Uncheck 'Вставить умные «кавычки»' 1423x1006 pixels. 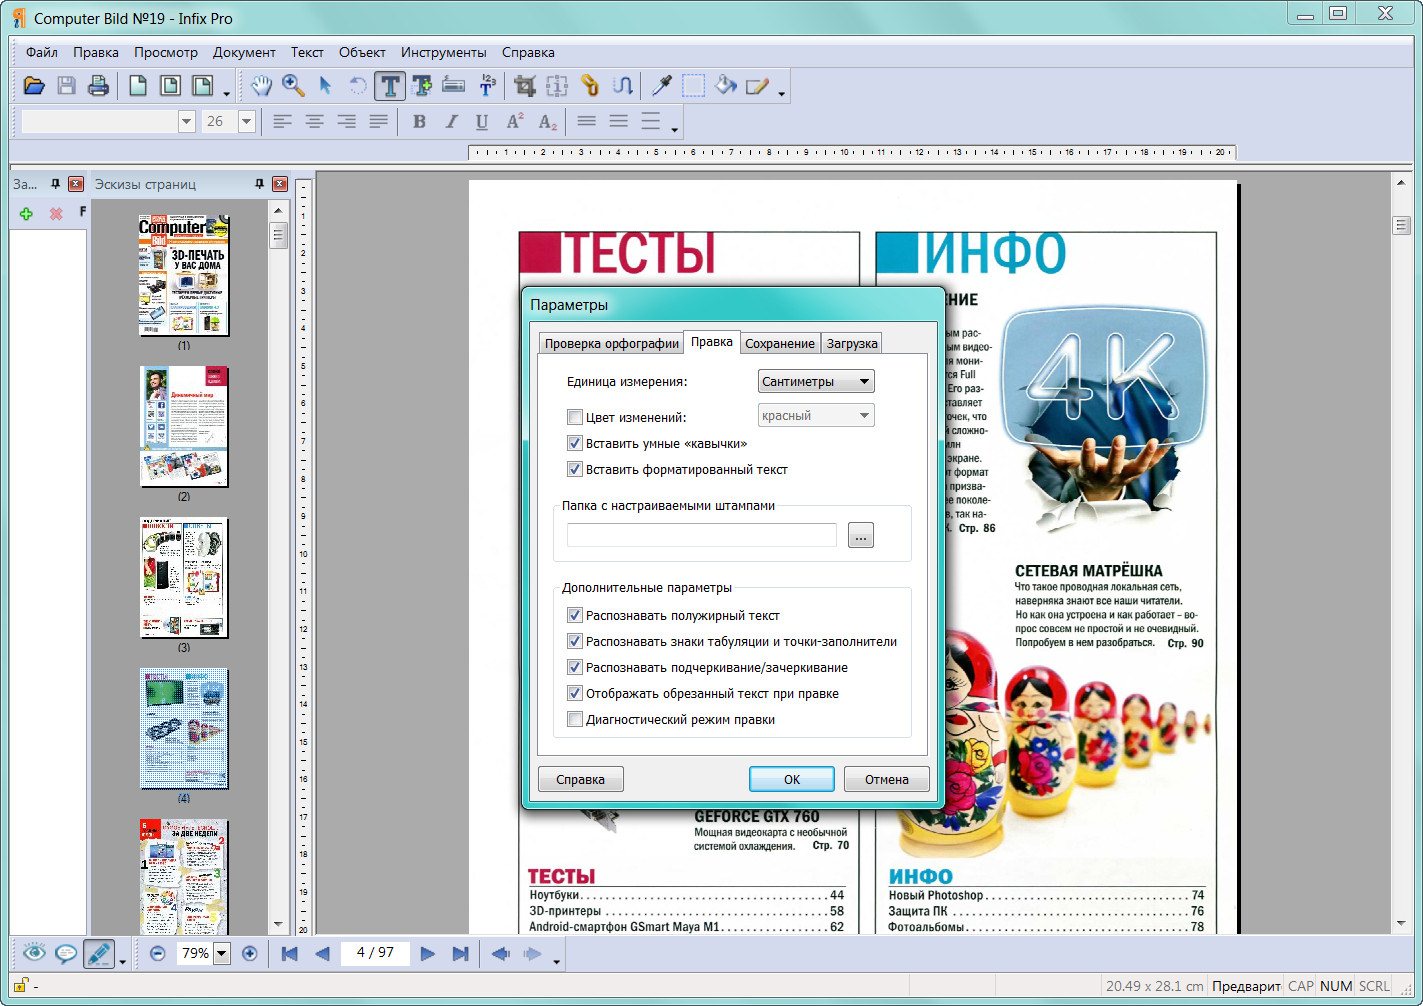[x=575, y=443]
